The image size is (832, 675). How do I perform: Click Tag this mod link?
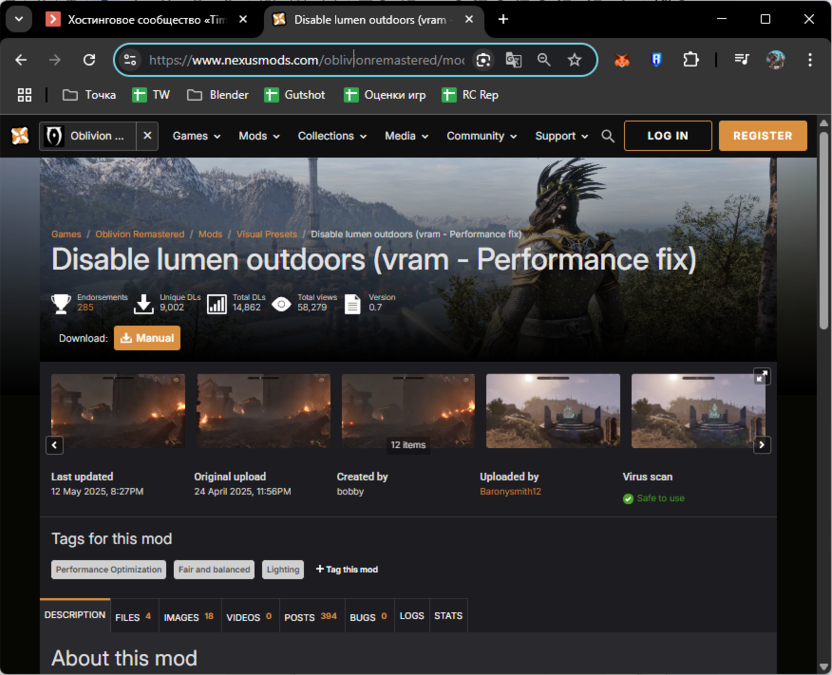pyautogui.click(x=347, y=569)
